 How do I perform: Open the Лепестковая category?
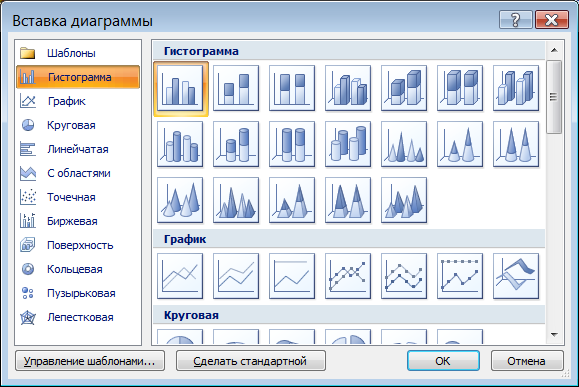(78, 317)
